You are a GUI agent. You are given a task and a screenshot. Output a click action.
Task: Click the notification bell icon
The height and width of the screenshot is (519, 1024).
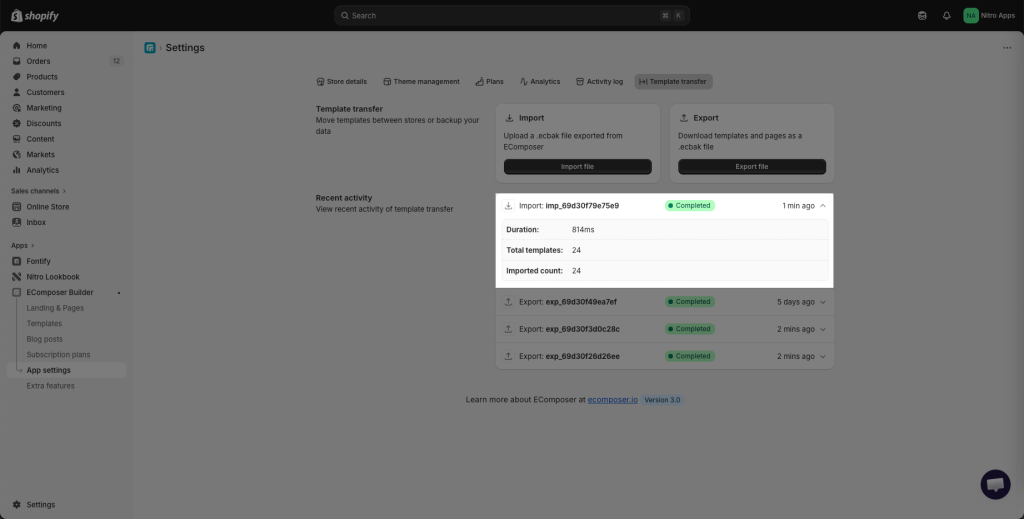[x=946, y=15]
